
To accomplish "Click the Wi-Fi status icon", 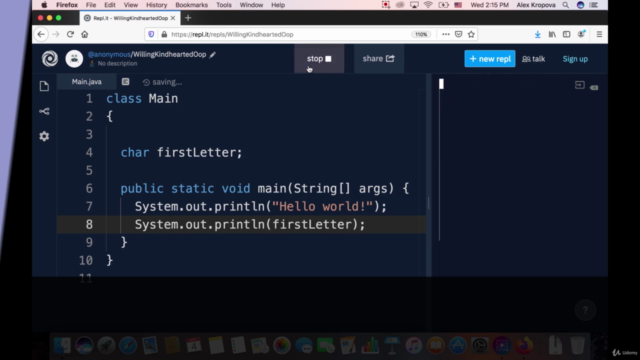I will 428,5.
